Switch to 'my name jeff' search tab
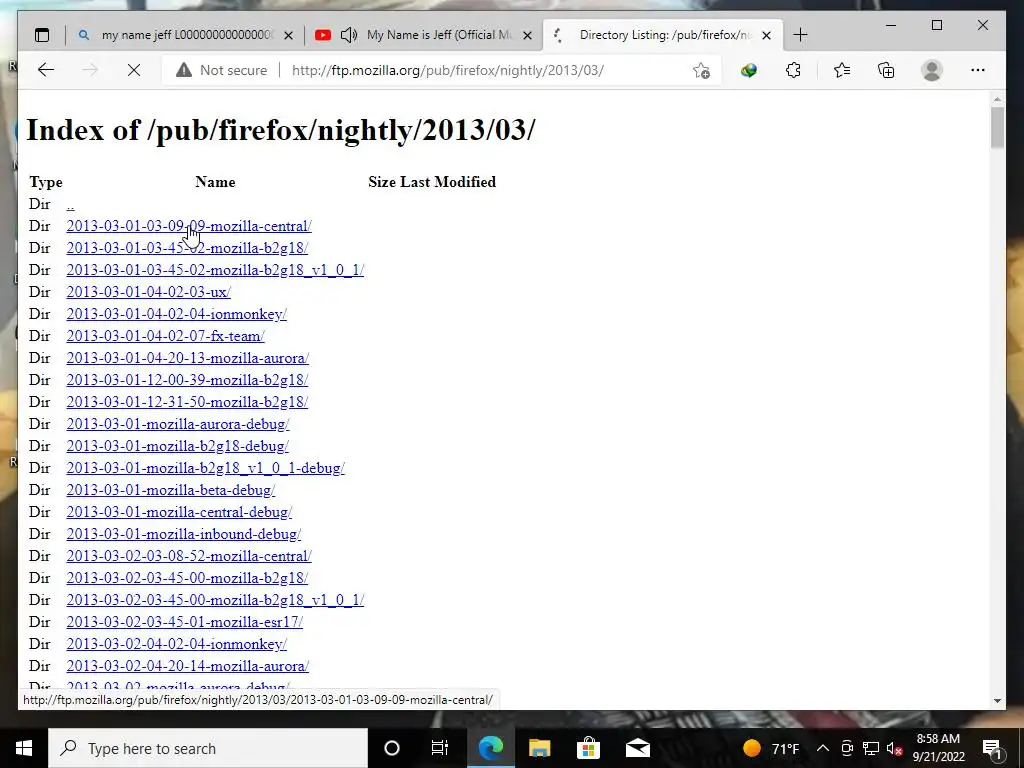This screenshot has height=768, width=1024. point(186,35)
